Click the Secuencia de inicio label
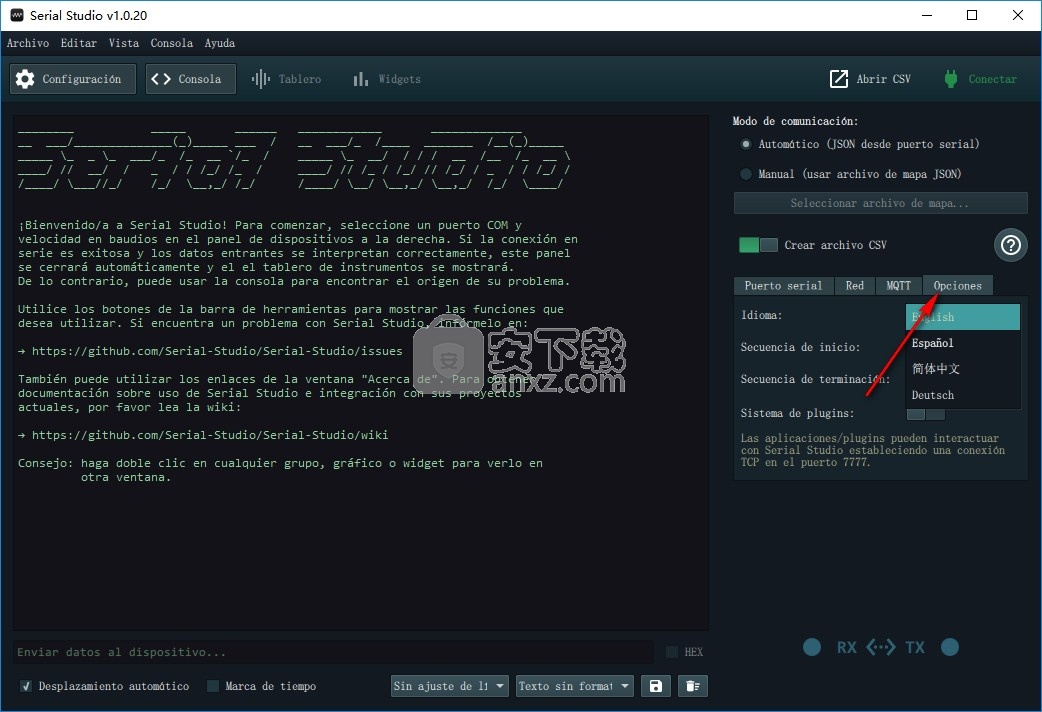Viewport: 1042px width, 712px height. pyautogui.click(x=800, y=347)
